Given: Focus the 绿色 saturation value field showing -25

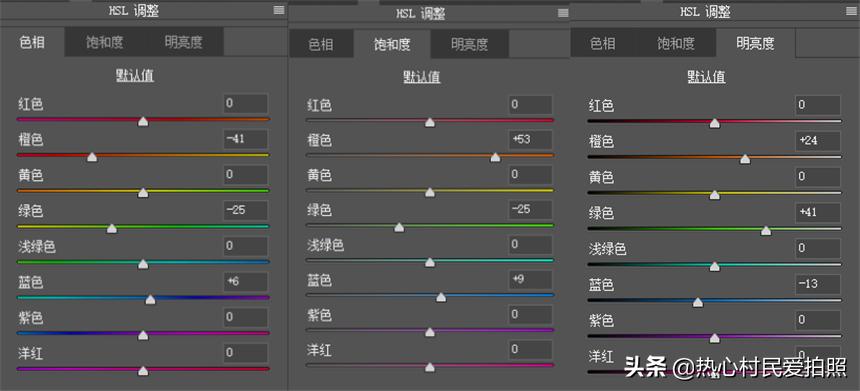Looking at the screenshot, I should (x=530, y=210).
